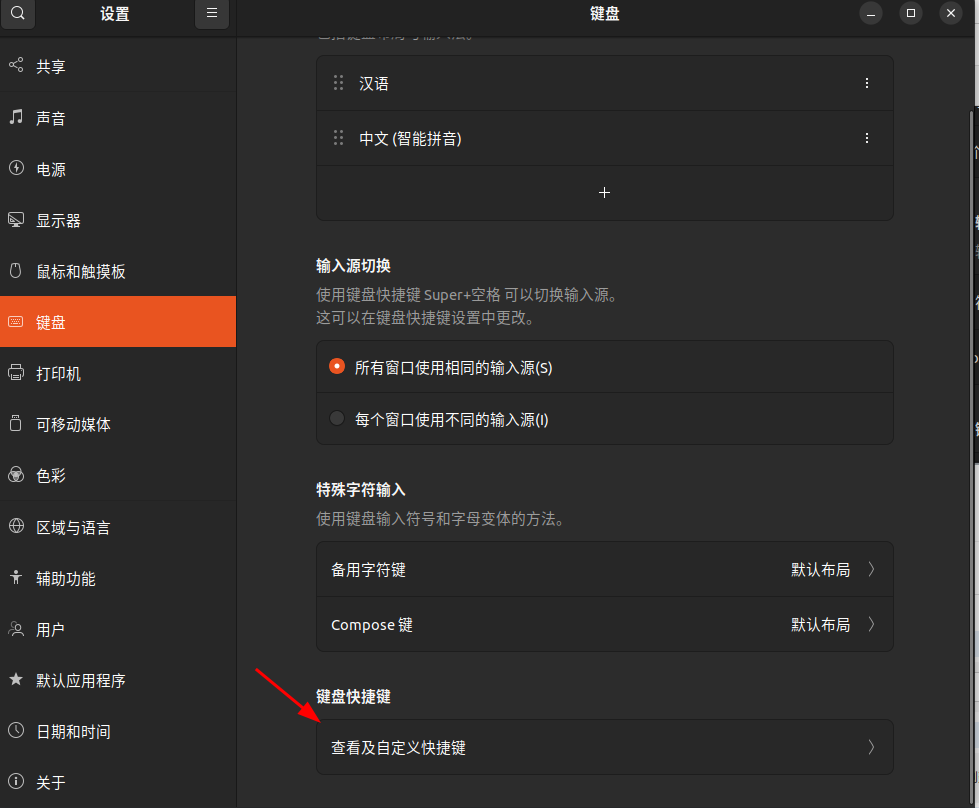Image resolution: width=979 pixels, height=808 pixels.
Task: Click the 鼠标和触摸板 mouse icon
Action: tap(16, 270)
